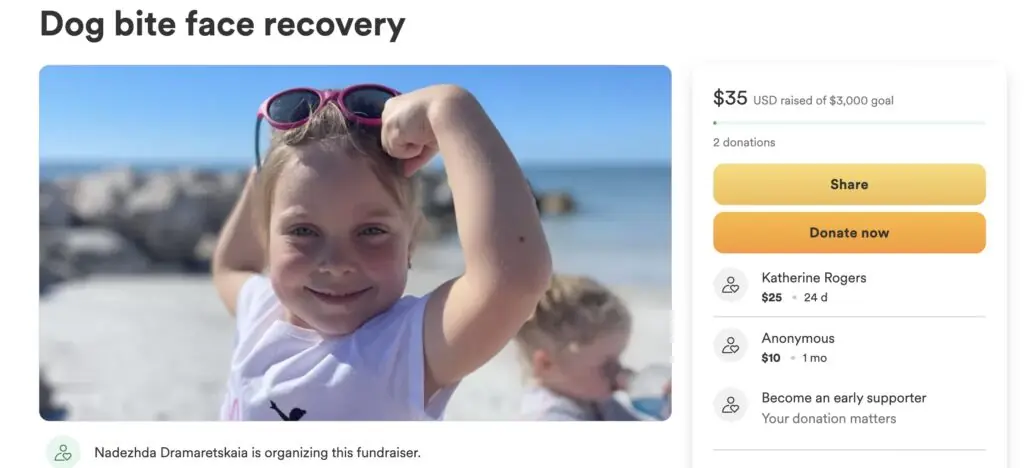1024x468 pixels.
Task: Click the 2 donations count
Action: pos(744,142)
